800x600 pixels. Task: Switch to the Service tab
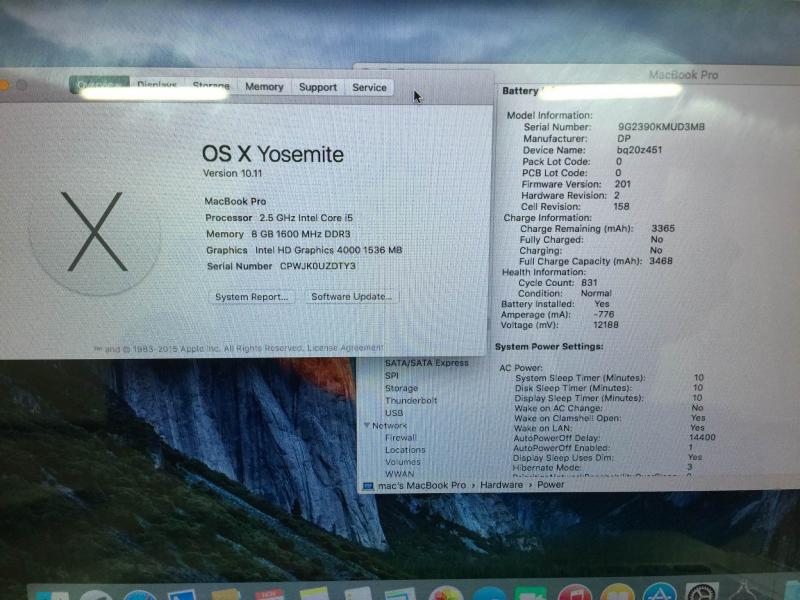[369, 87]
